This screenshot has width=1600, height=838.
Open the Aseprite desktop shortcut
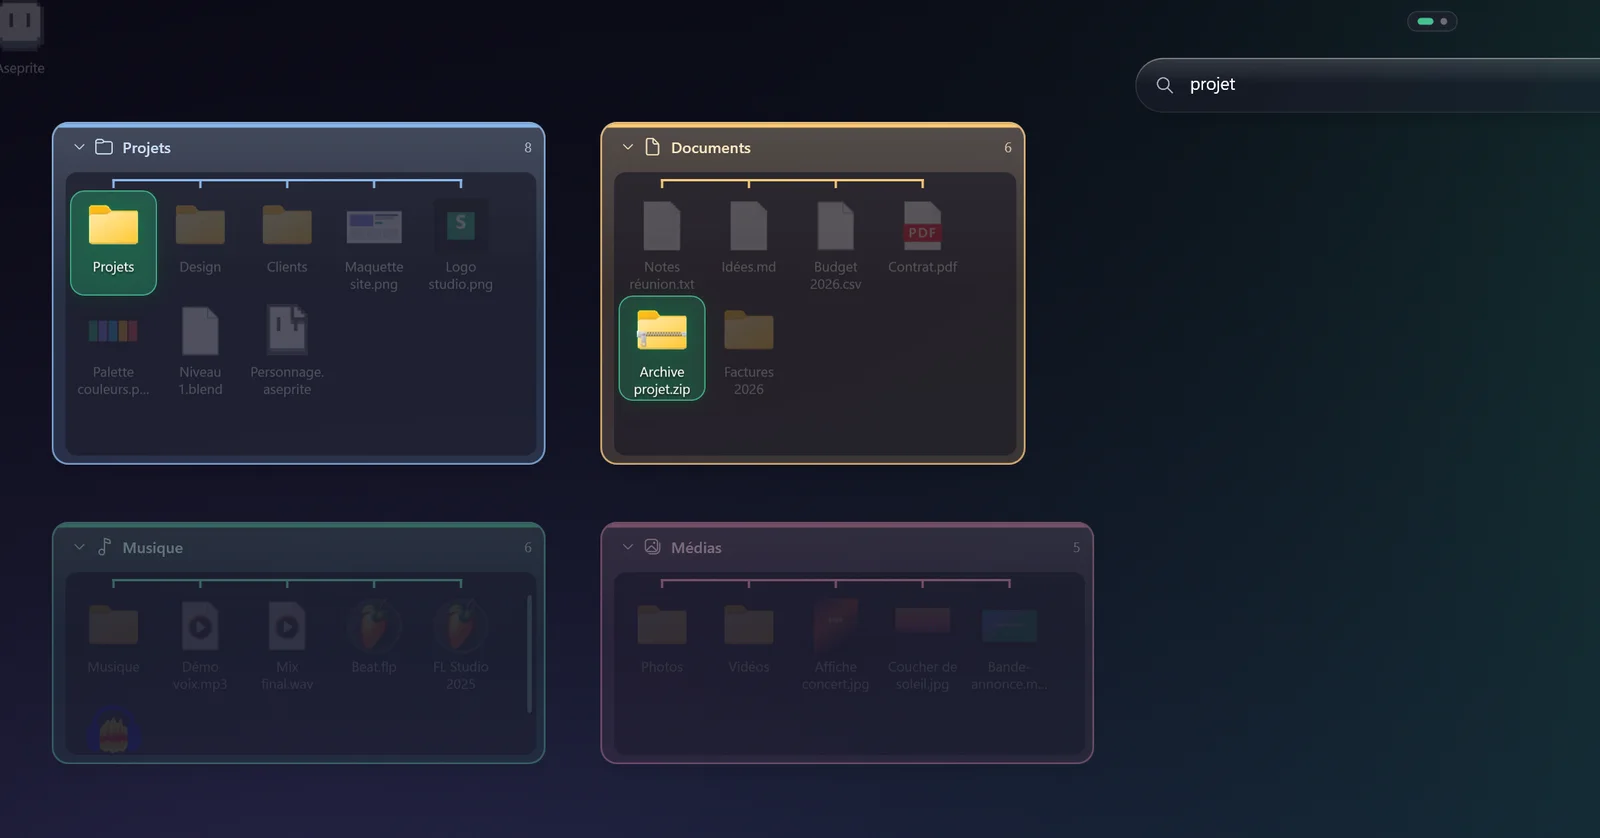21,38
